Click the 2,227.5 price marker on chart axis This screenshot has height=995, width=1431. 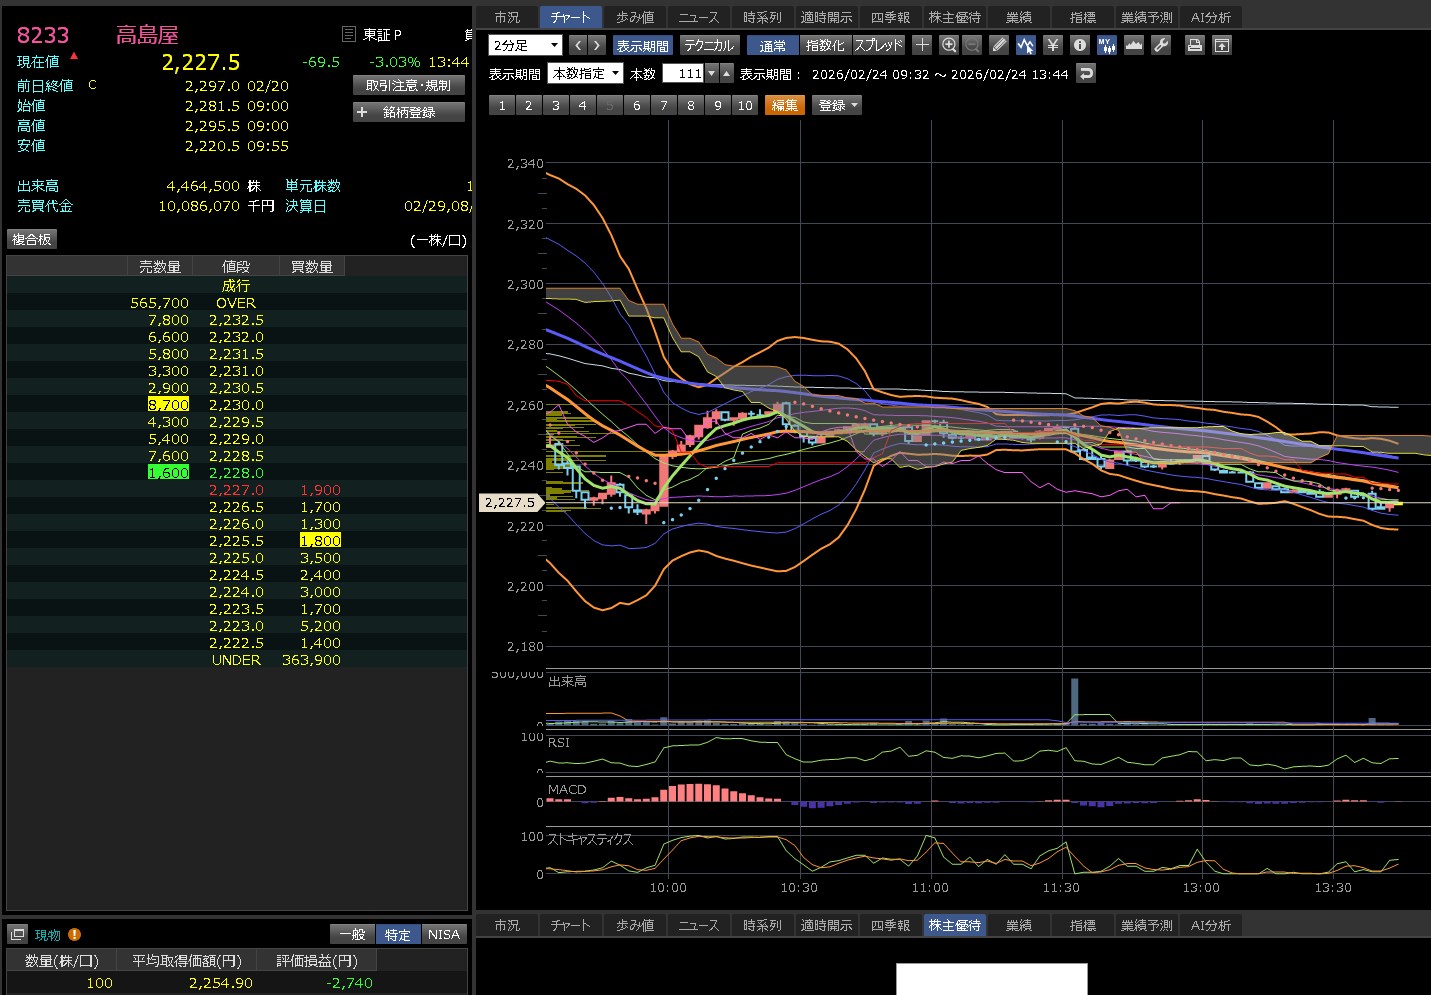coord(510,503)
